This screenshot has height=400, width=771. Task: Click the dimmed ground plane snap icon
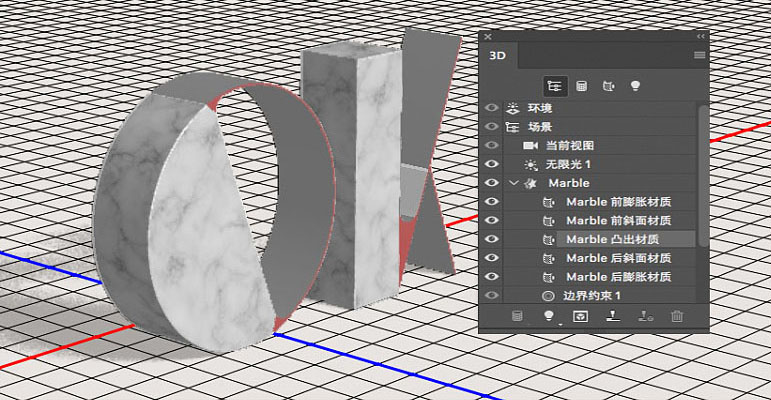point(645,316)
